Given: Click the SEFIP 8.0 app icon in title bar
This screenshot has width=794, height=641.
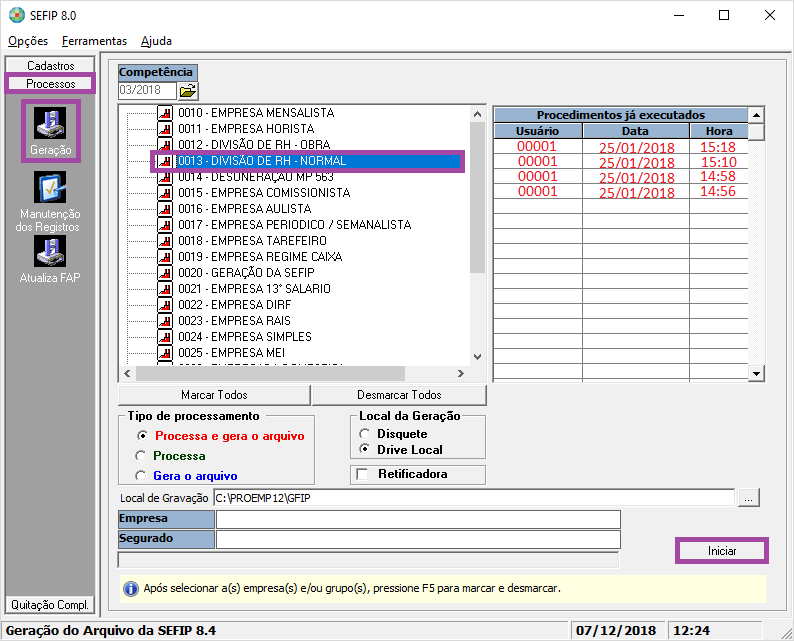Looking at the screenshot, I should click(17, 15).
